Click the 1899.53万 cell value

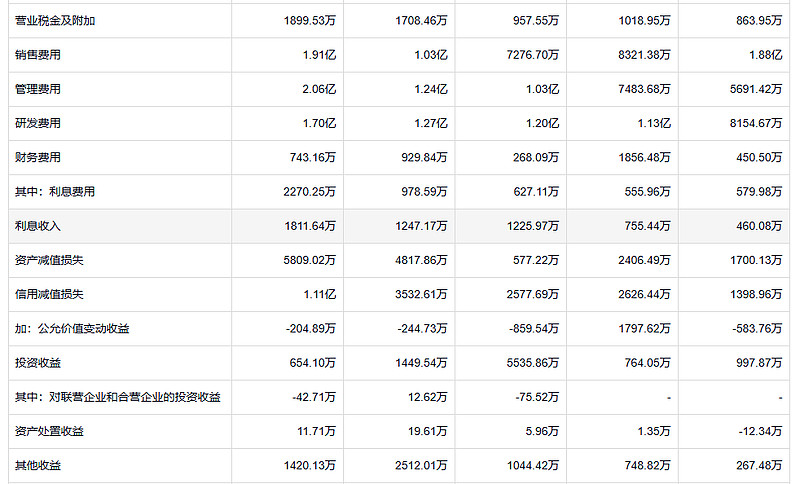310,20
